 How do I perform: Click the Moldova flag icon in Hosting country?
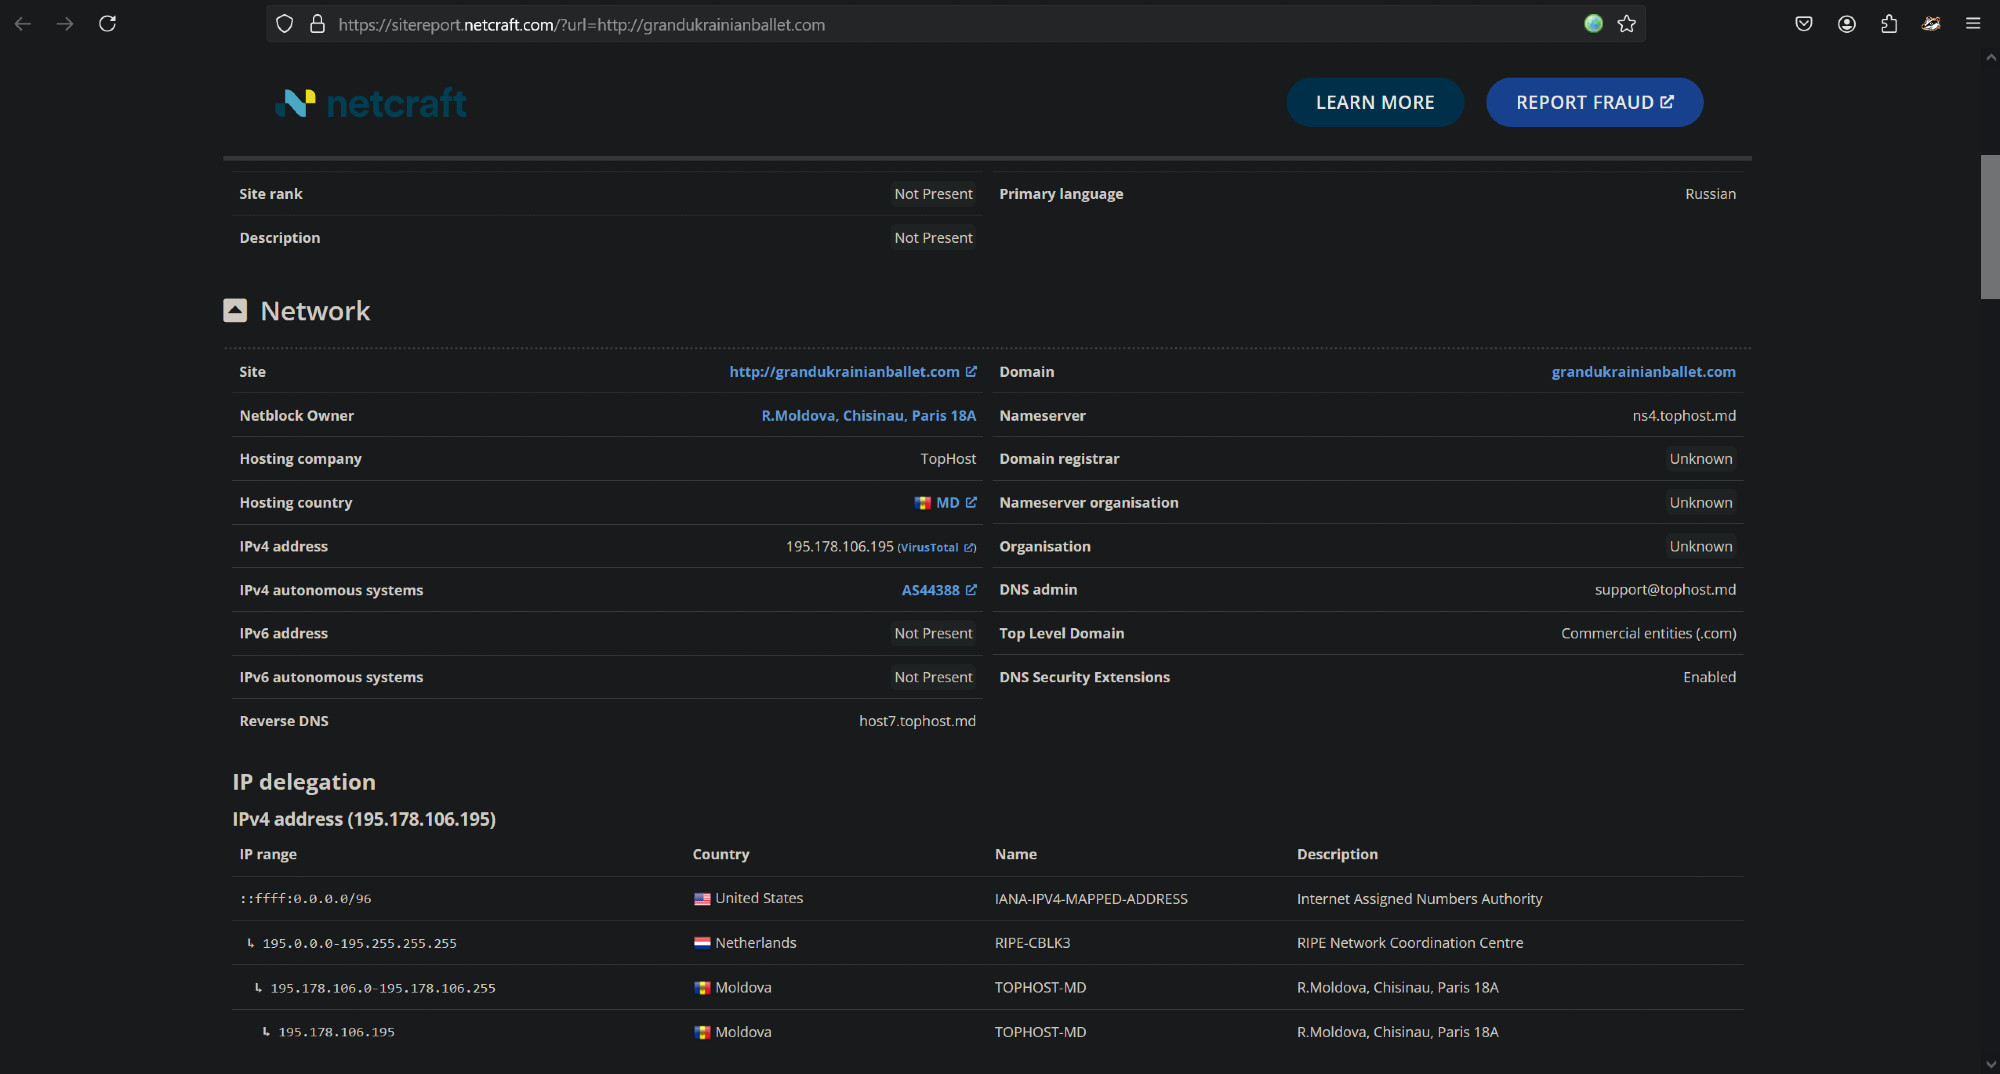coord(923,503)
